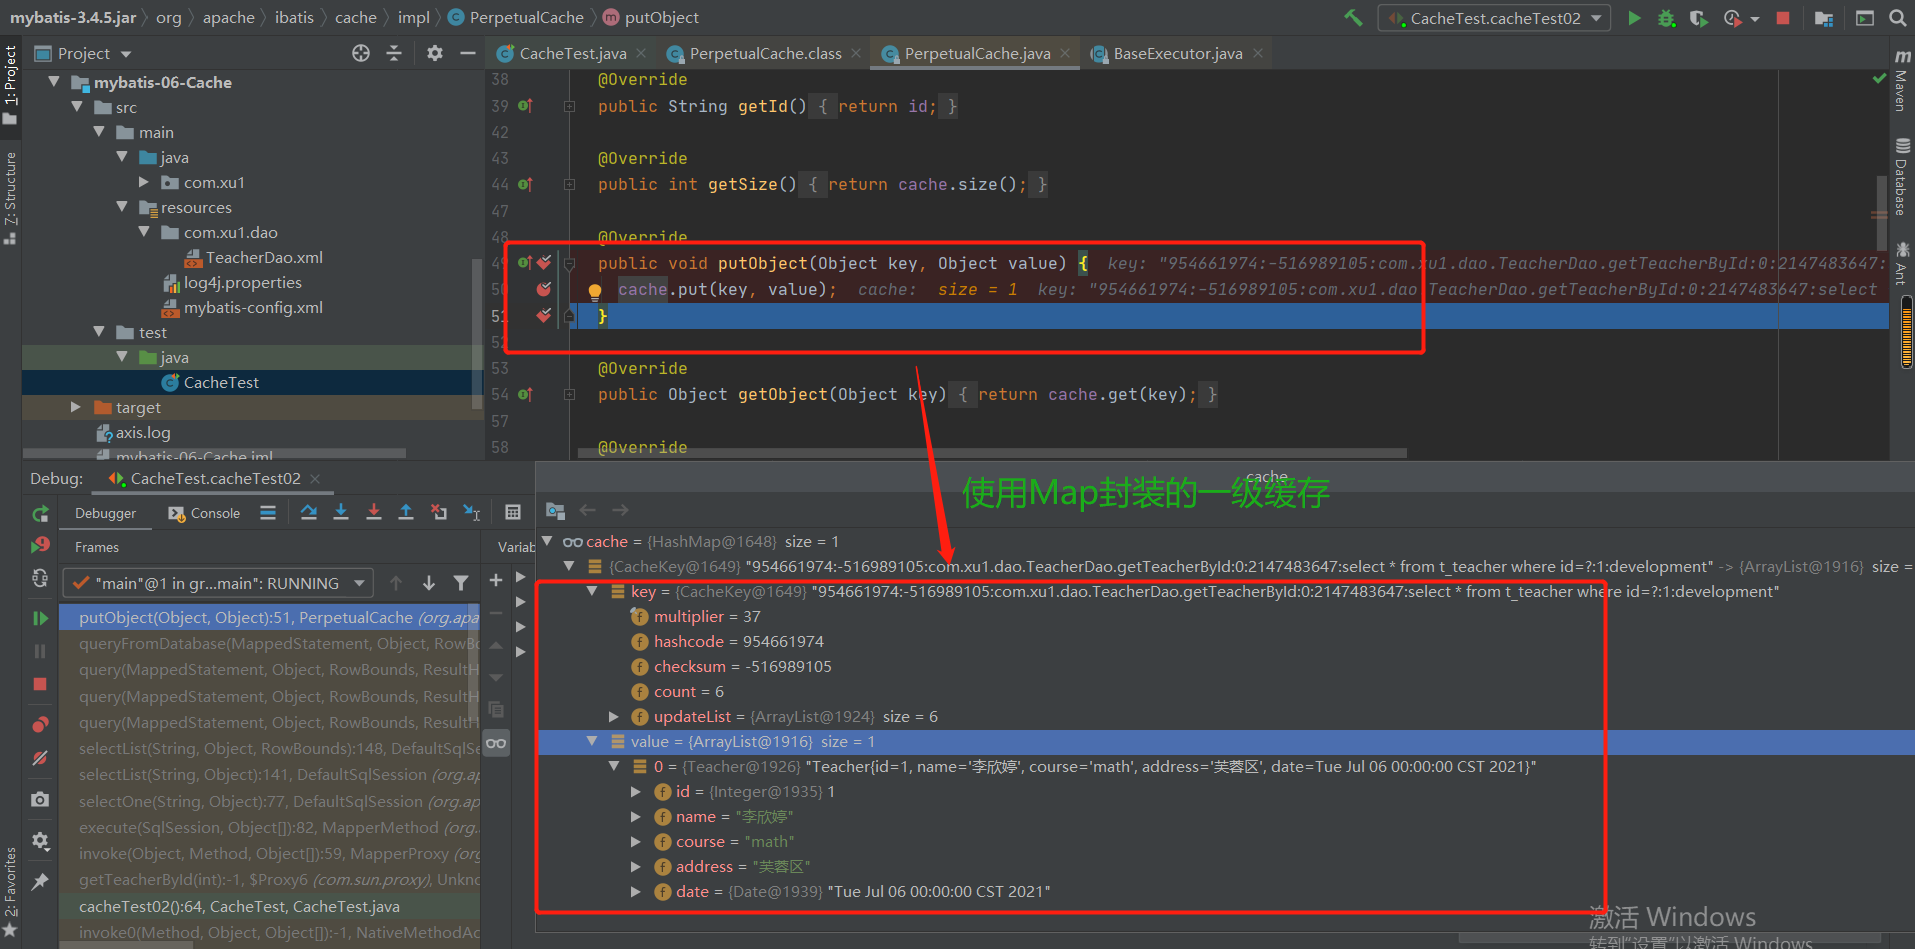This screenshot has height=949, width=1915.
Task: Click the red Stop square in top toolbar
Action: 1782,18
